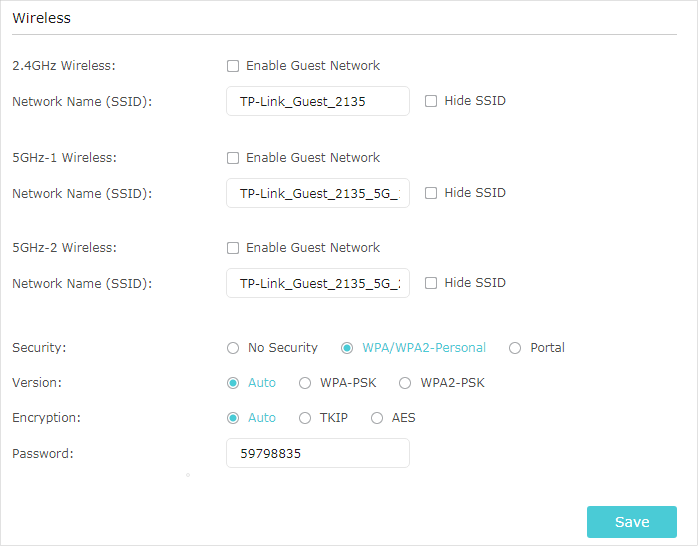Enable Guest Network for 2.4GHz Wireless
The height and width of the screenshot is (546, 698).
233,66
